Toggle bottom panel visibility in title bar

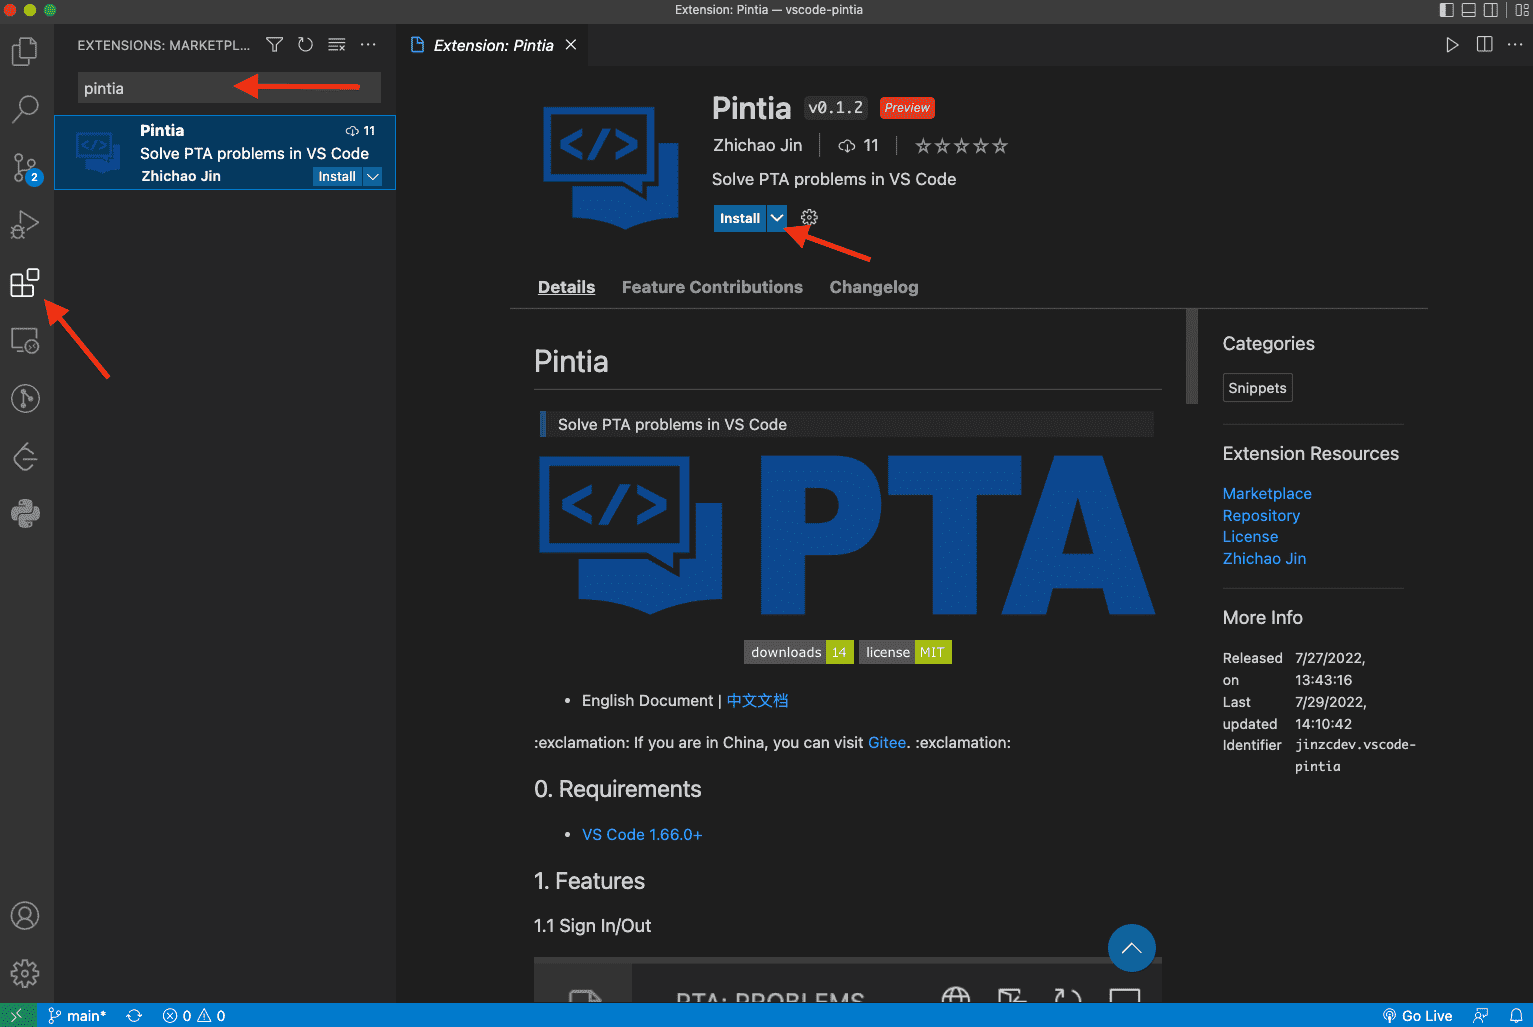point(1468,10)
